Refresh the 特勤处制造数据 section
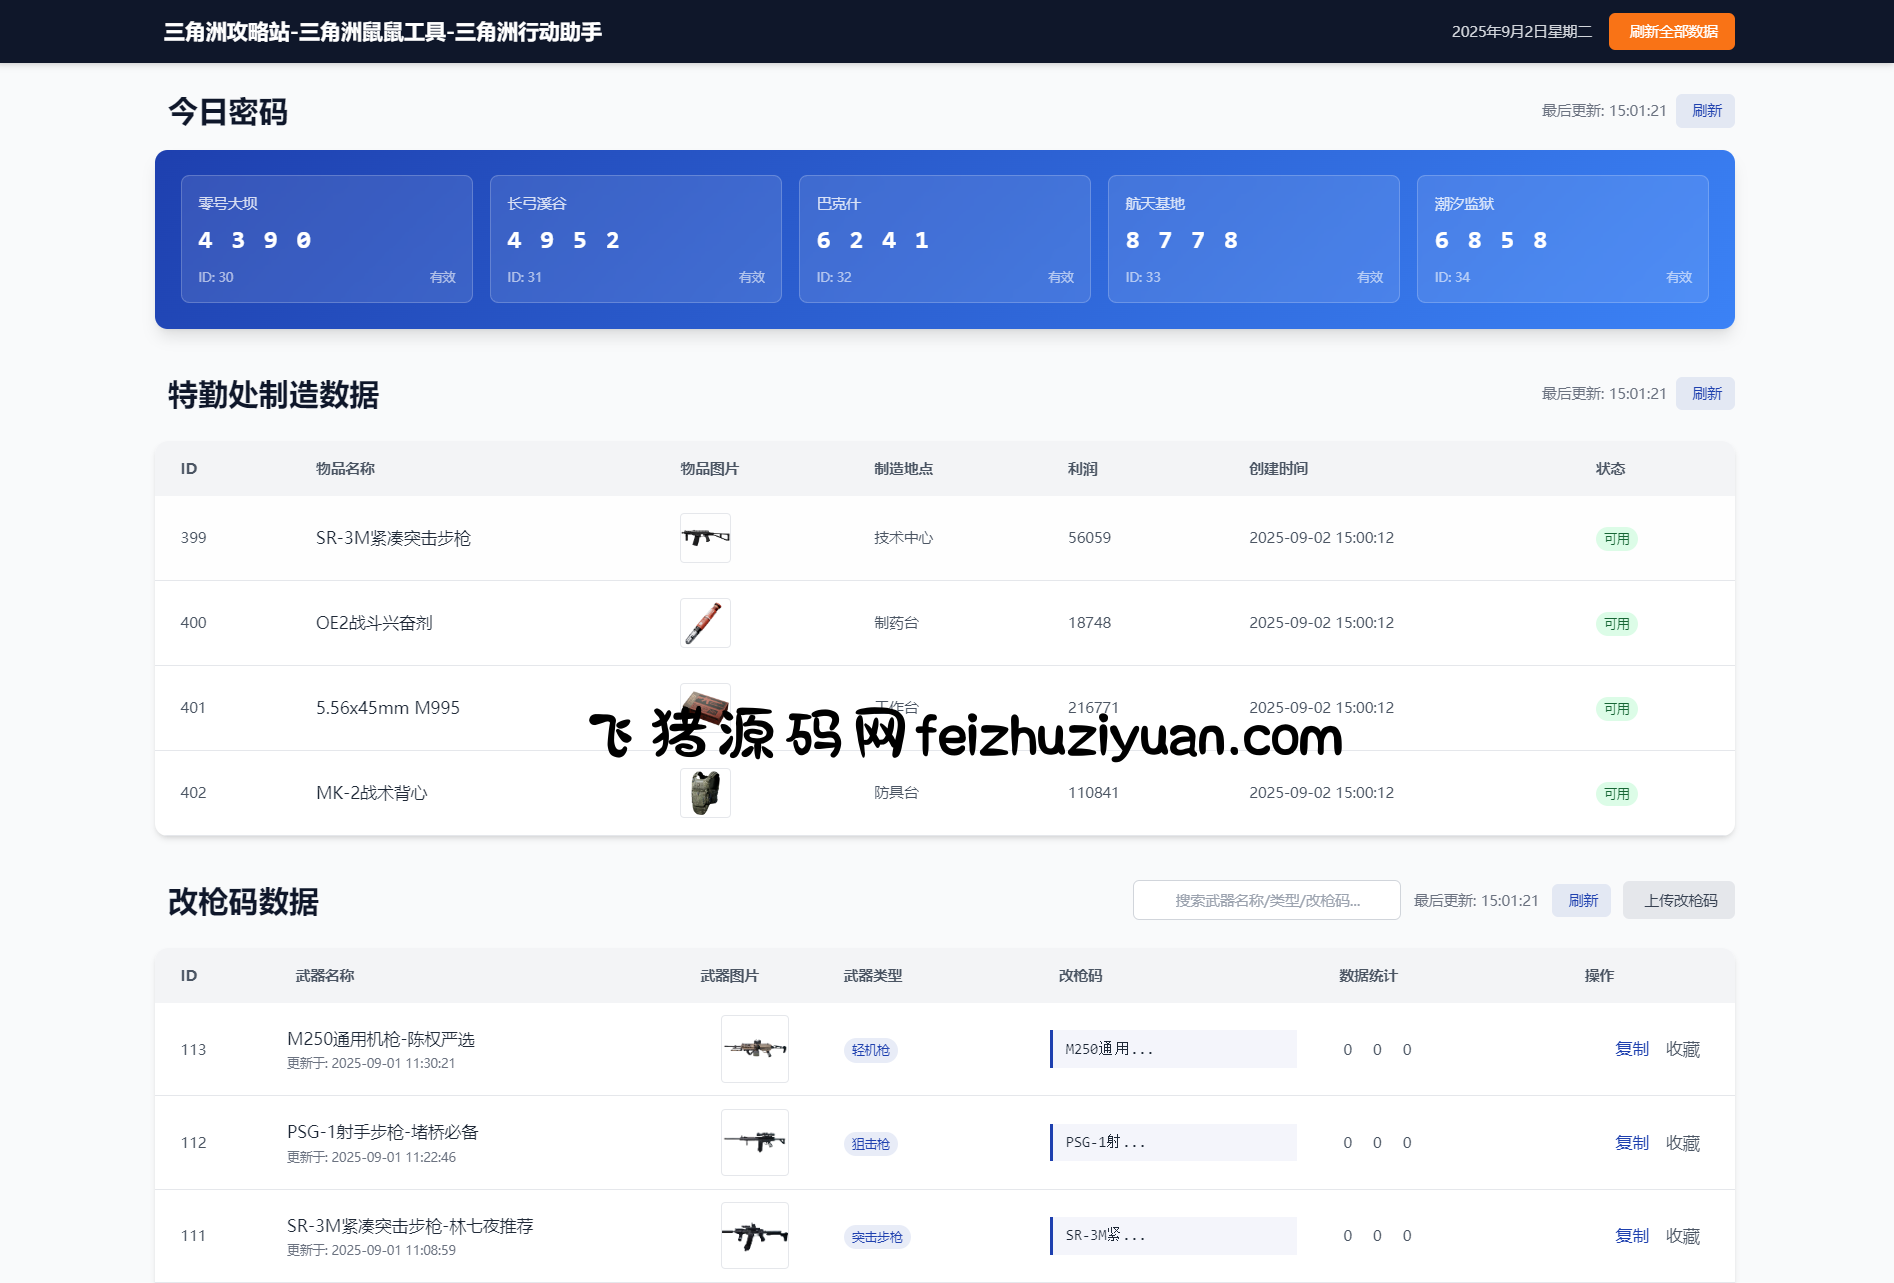 point(1705,394)
